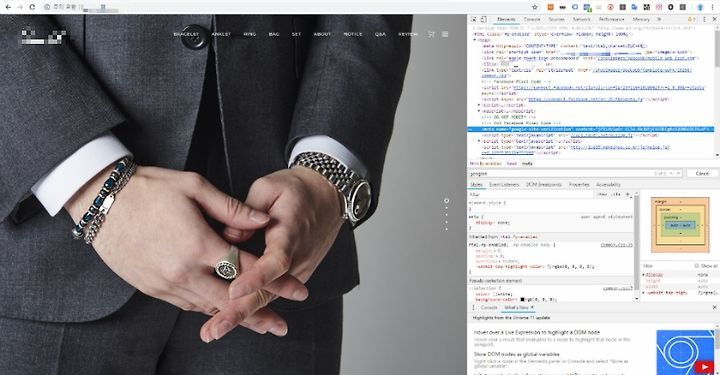Open the common.css link in the Styles pane
The height and width of the screenshot is (375, 720).
tap(616, 245)
